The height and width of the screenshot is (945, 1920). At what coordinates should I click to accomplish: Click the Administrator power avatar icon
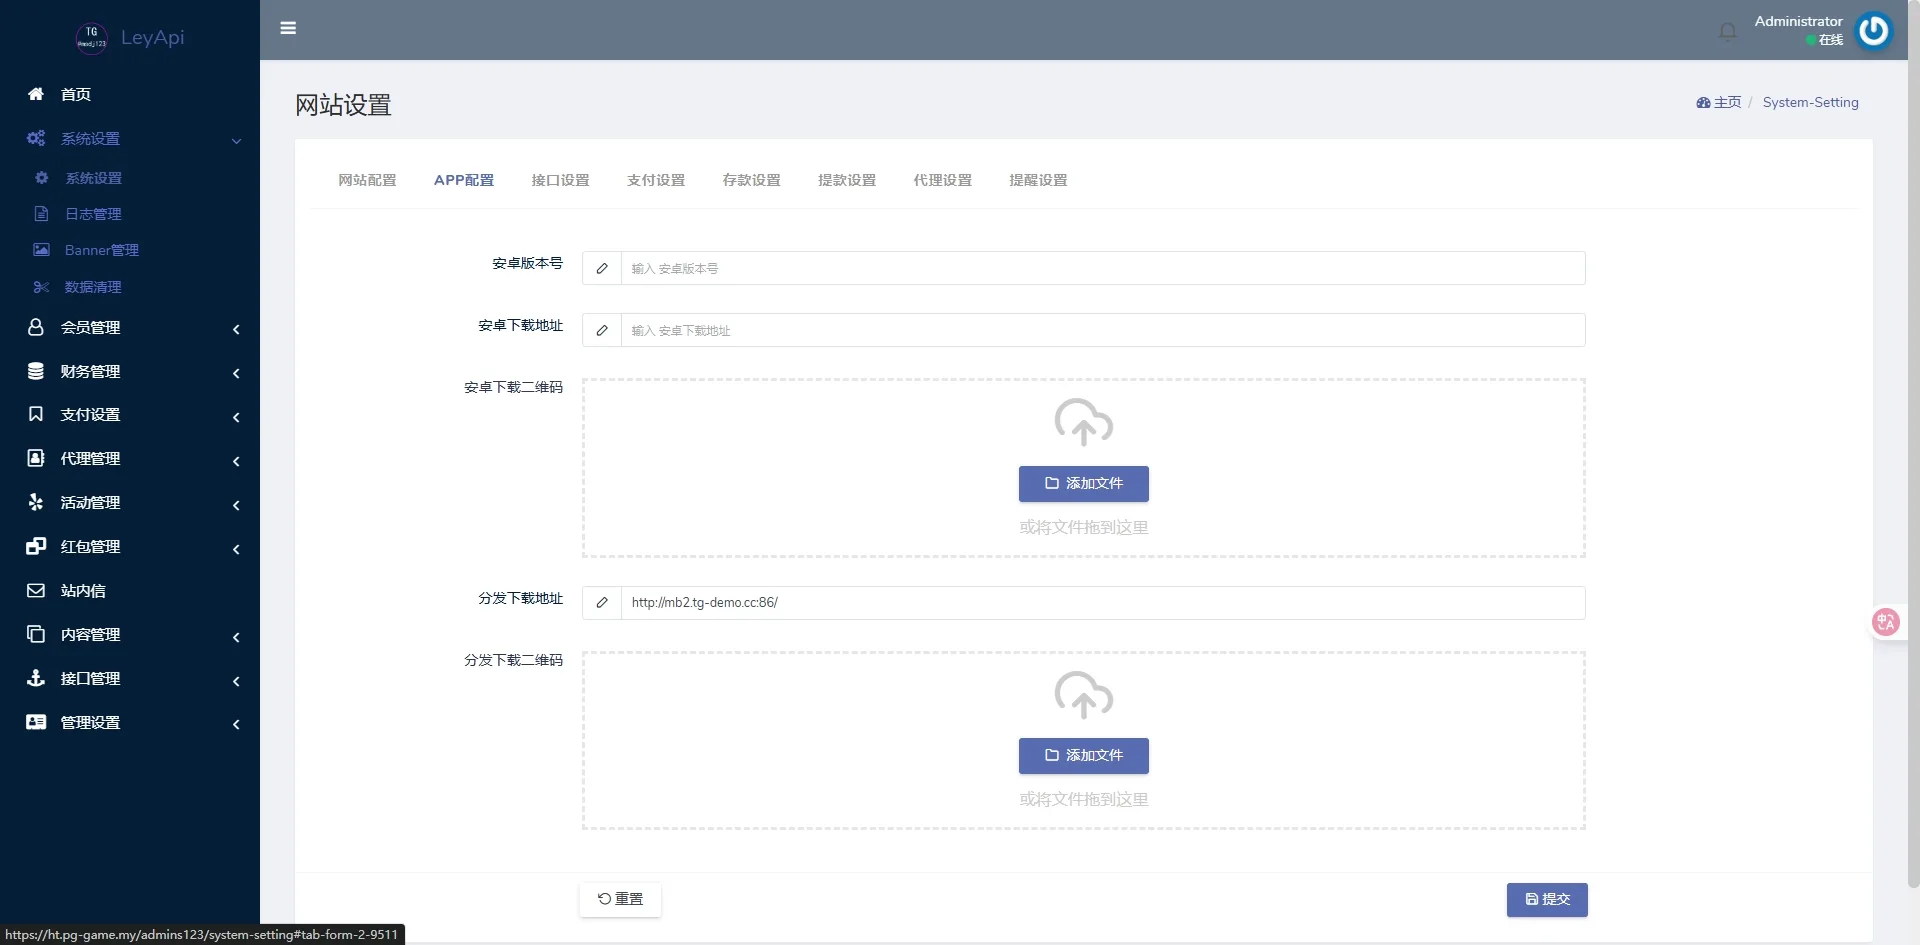1873,30
